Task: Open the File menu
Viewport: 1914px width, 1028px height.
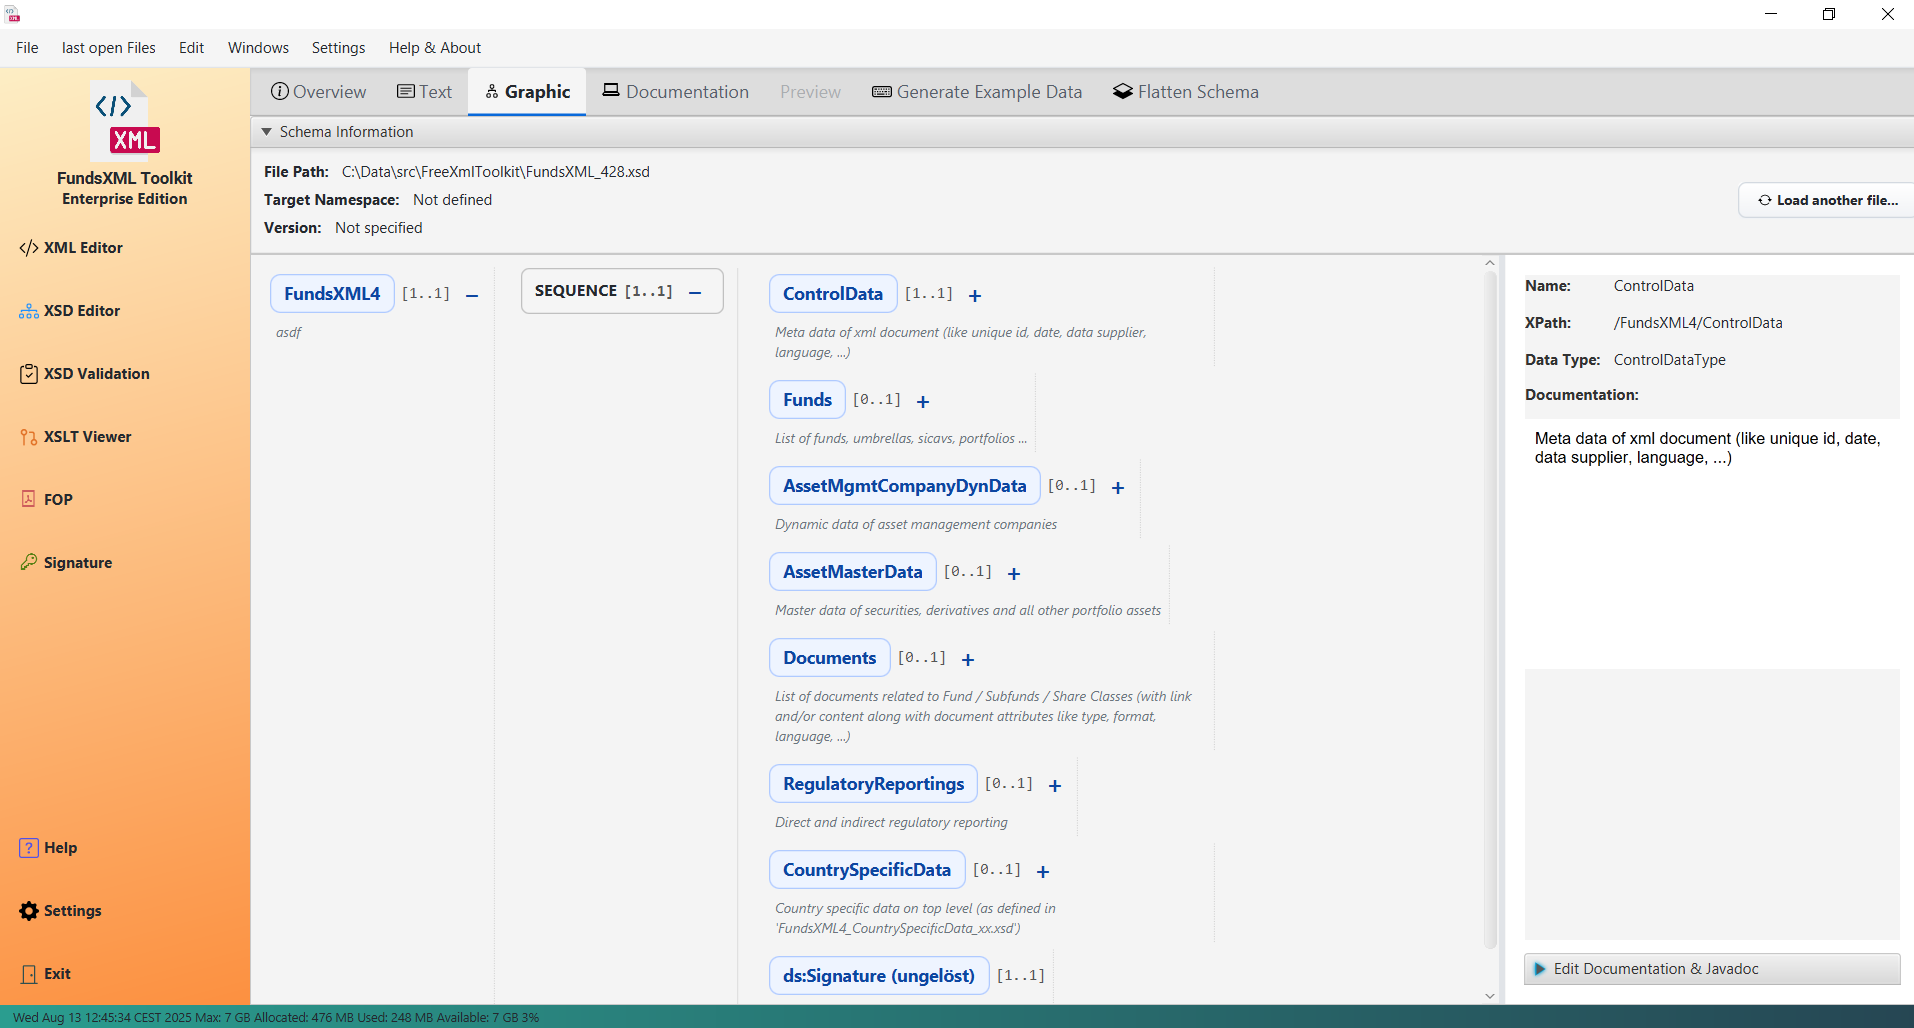Action: click(x=27, y=47)
